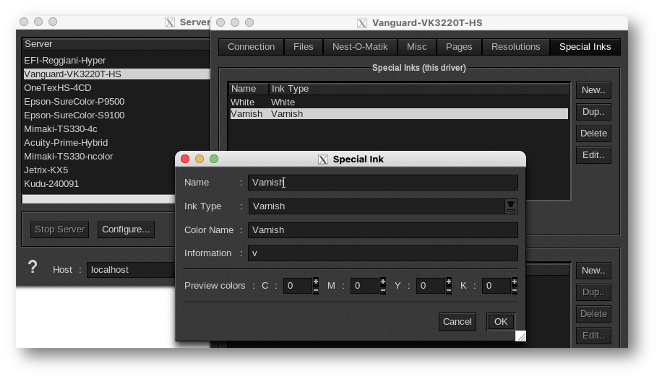The image size is (659, 379).
Task: Click the X11 icon in Special Ink title
Action: click(322, 159)
